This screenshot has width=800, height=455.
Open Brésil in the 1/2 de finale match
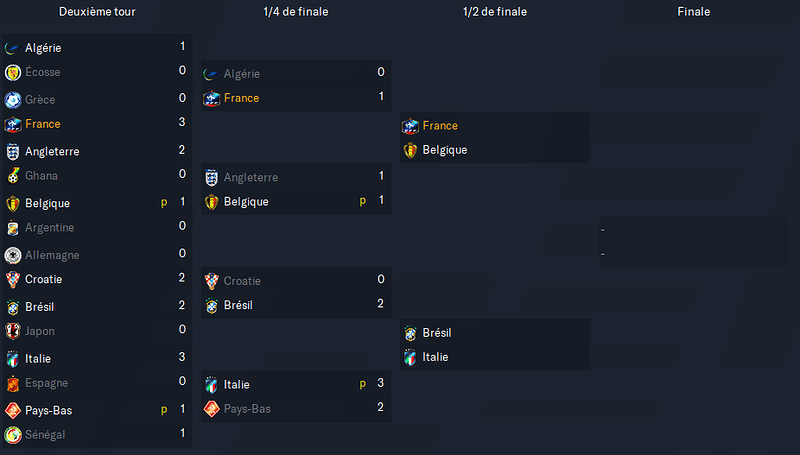[437, 333]
